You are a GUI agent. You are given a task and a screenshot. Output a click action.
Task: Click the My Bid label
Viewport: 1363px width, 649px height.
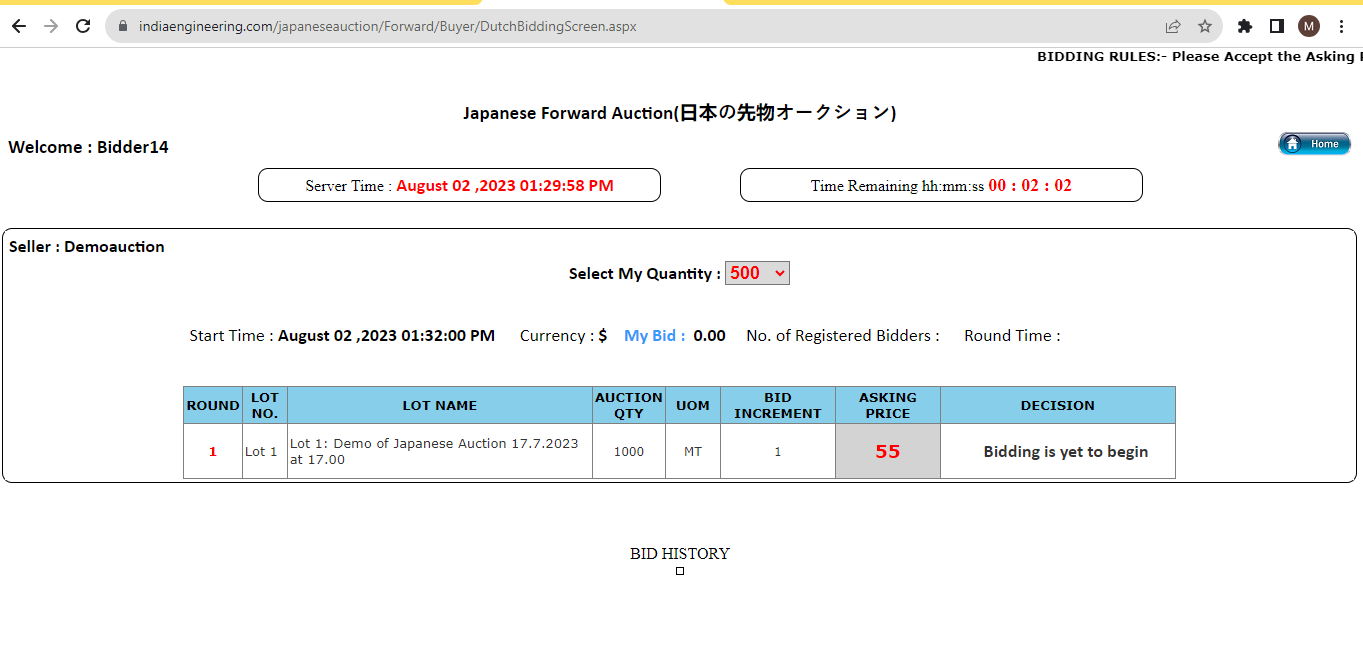point(655,336)
